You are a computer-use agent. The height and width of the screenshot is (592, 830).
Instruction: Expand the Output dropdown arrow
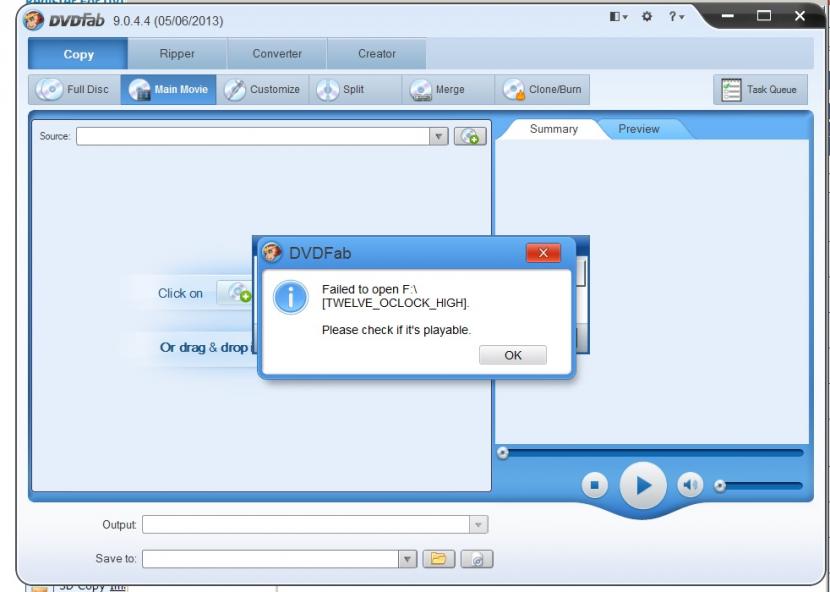click(x=478, y=525)
